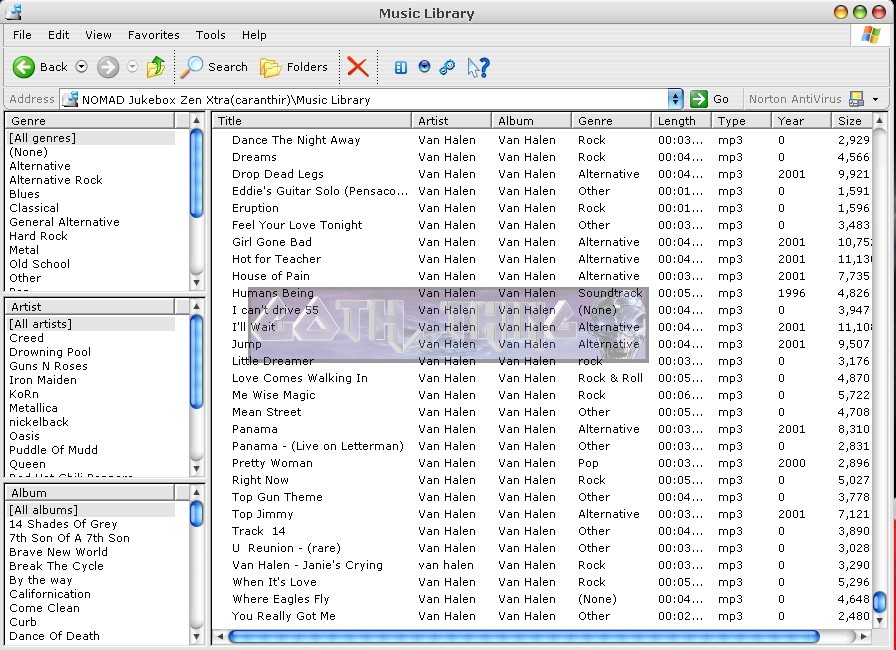This screenshot has width=896, height=650.
Task: Select Old School genre
Action: 39,264
